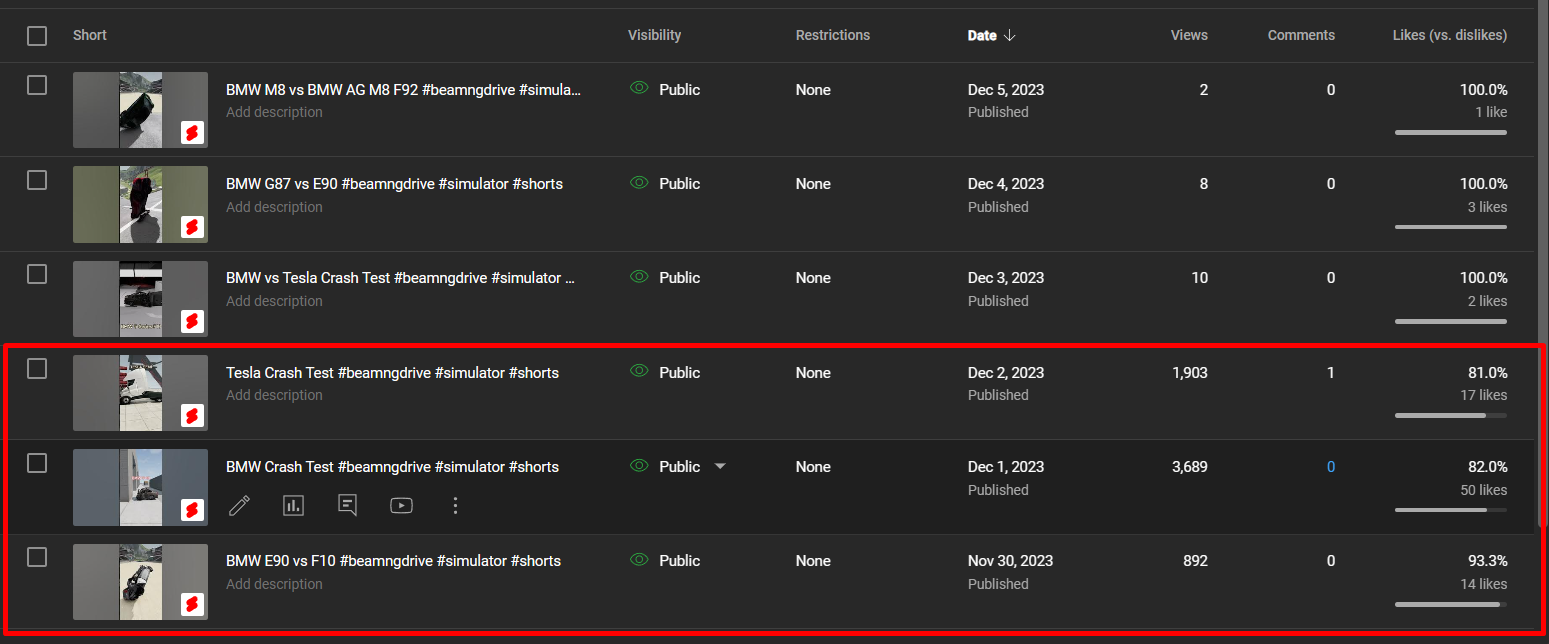Click the Nov 30, 2023 date cell
This screenshot has height=644, width=1549.
tap(1010, 561)
